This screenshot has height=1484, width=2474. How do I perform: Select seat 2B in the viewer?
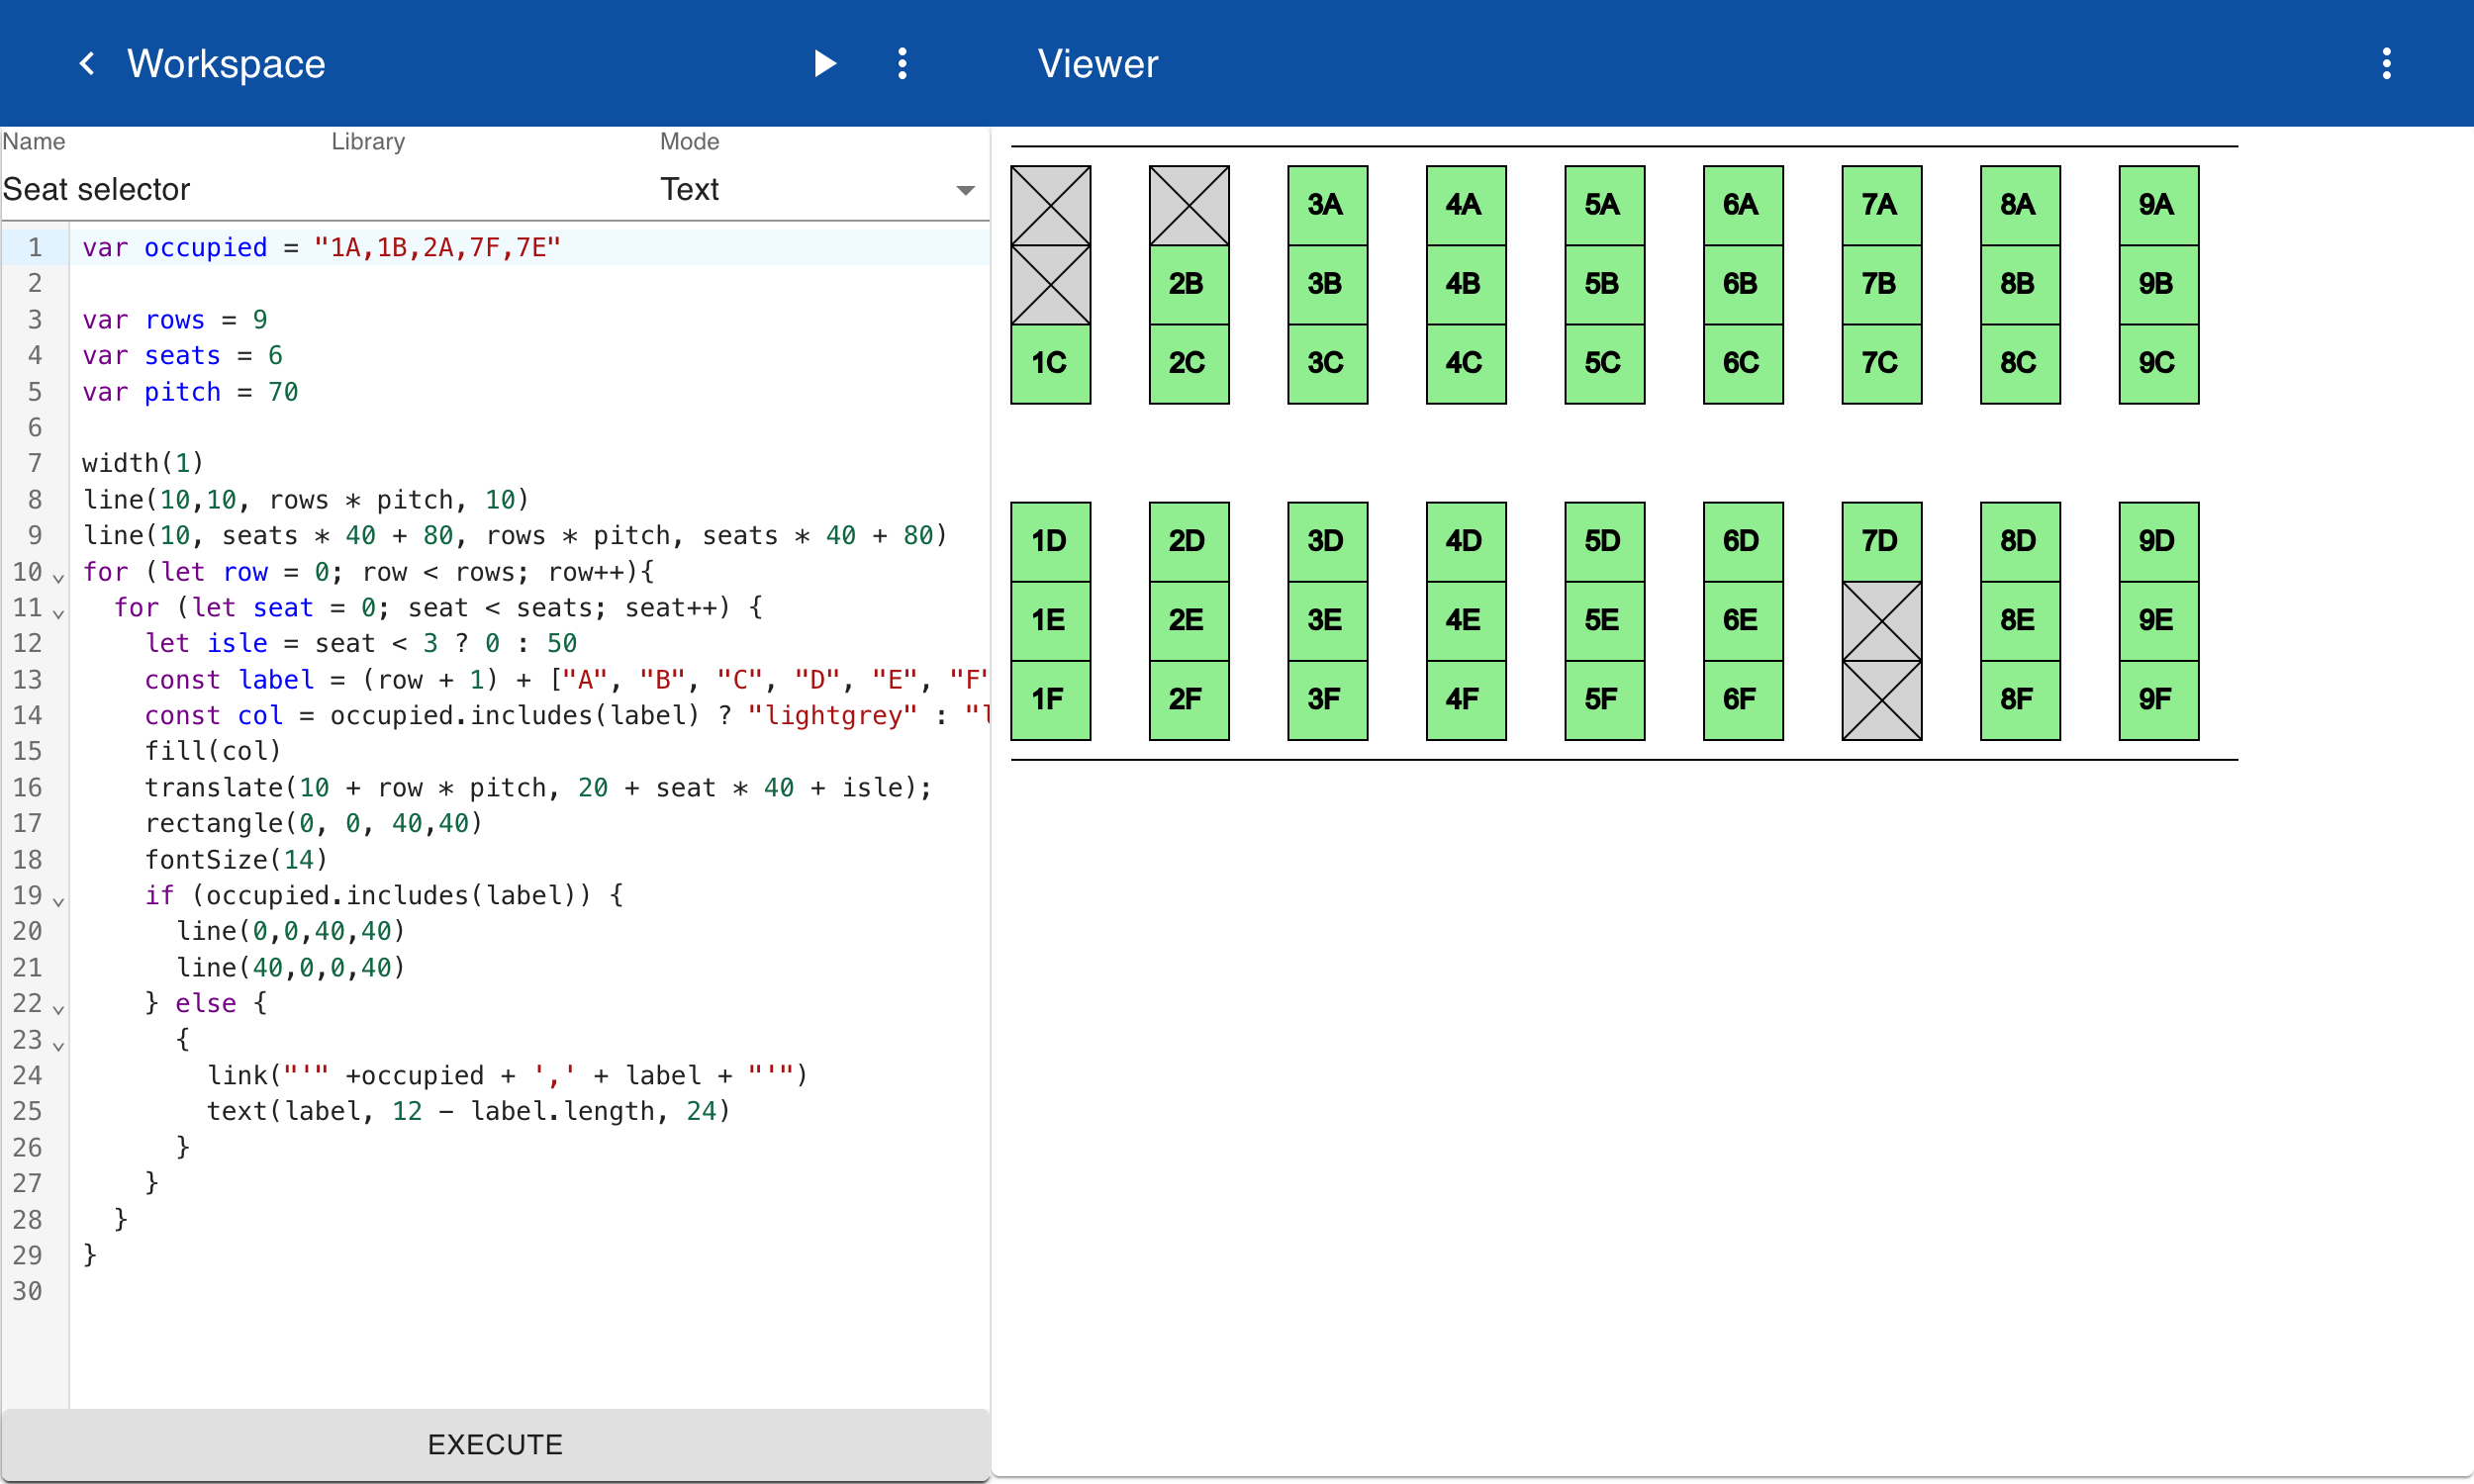(1188, 284)
